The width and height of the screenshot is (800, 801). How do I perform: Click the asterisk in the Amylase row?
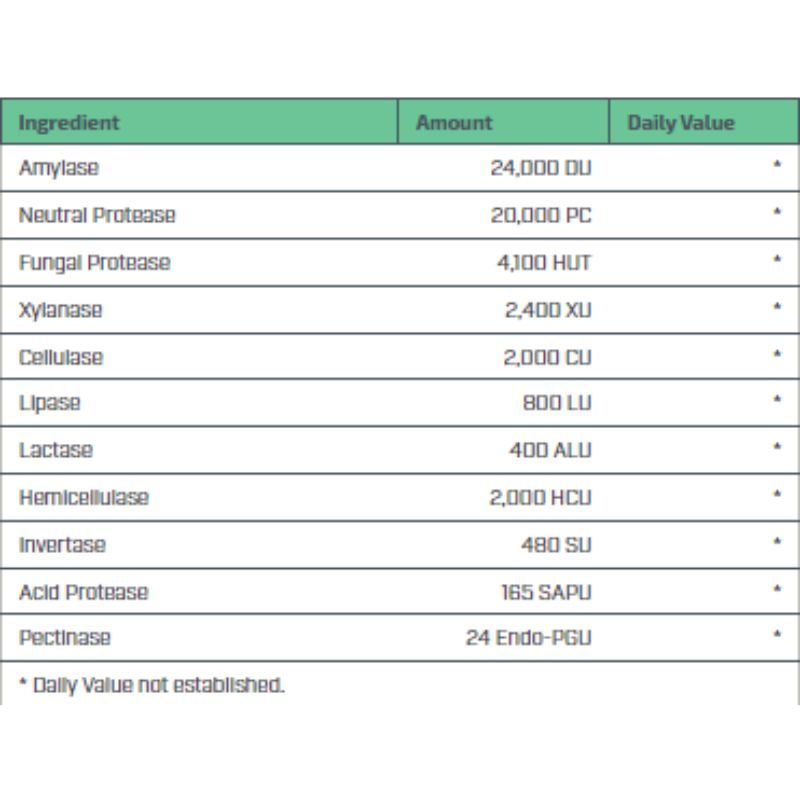point(777,164)
